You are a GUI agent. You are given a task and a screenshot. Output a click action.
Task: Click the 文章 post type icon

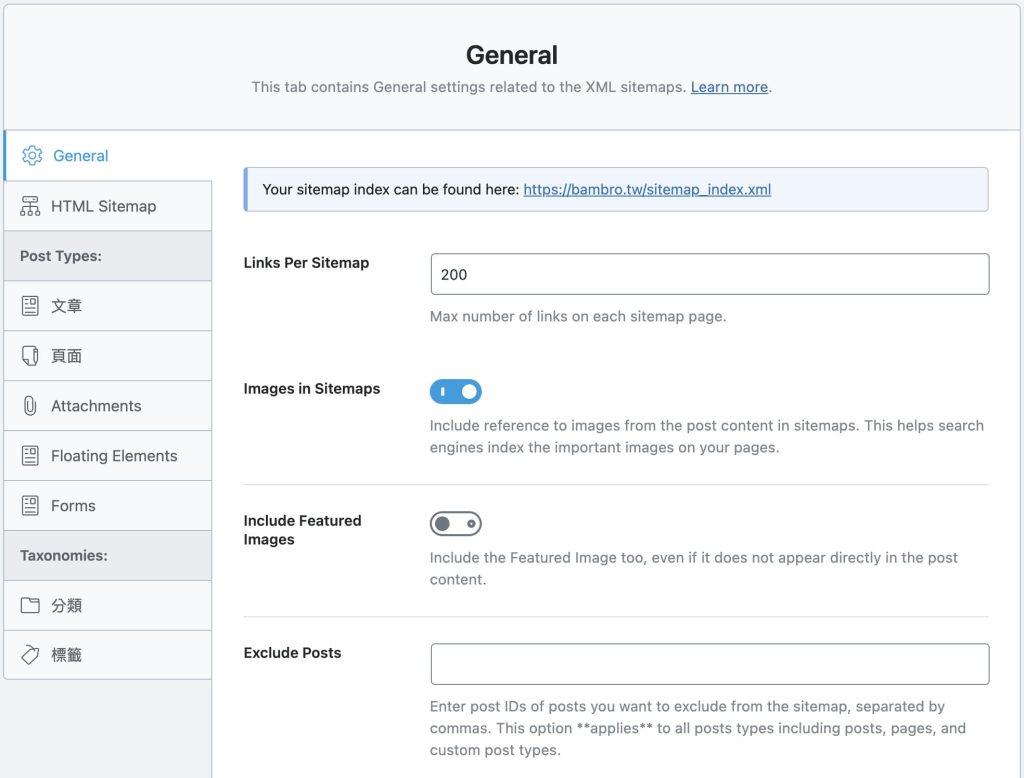(x=30, y=306)
